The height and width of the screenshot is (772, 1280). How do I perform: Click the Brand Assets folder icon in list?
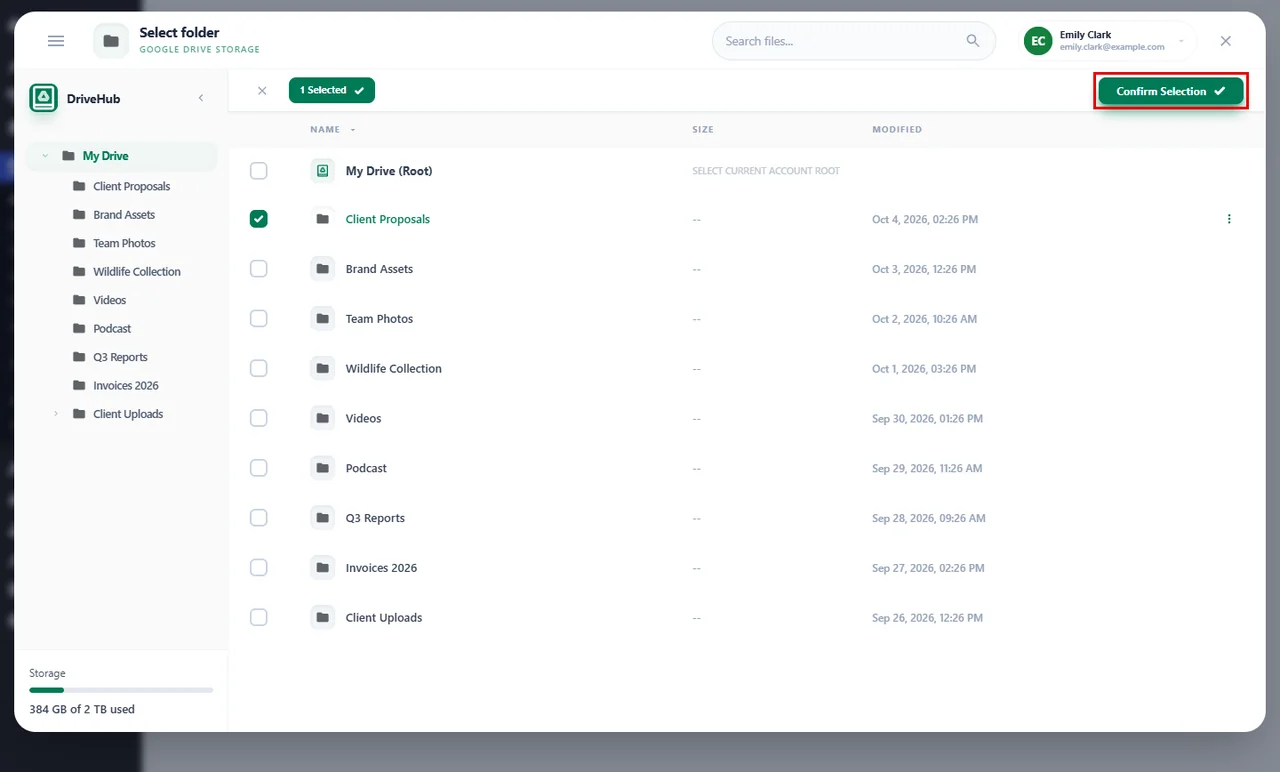tap(322, 269)
